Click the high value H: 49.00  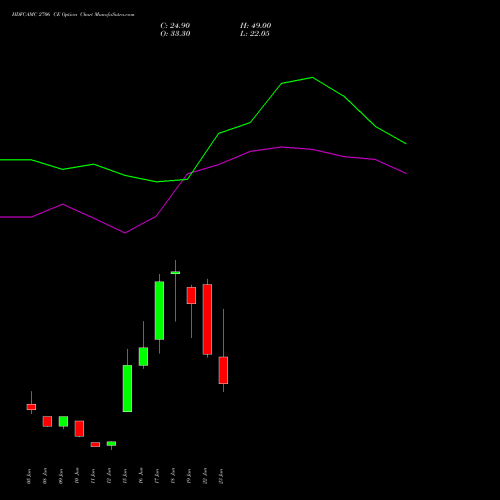coord(255,26)
